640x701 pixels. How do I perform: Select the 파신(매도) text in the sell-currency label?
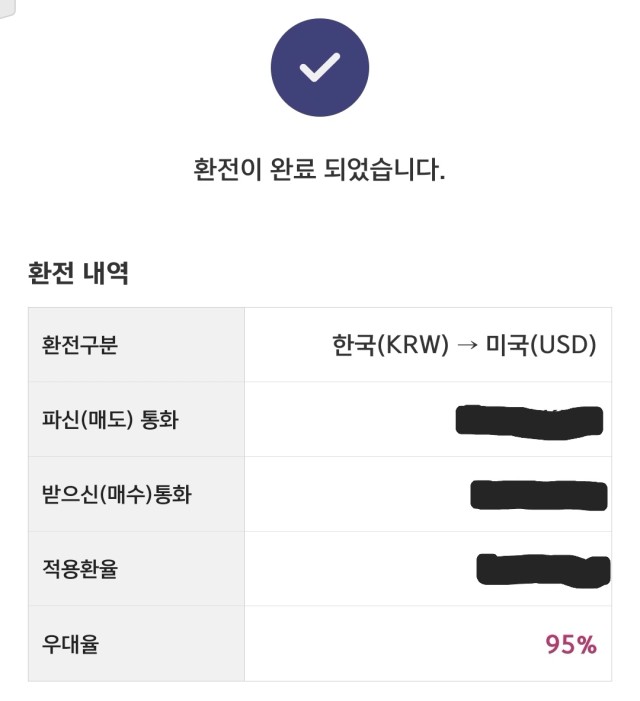click(x=87, y=419)
